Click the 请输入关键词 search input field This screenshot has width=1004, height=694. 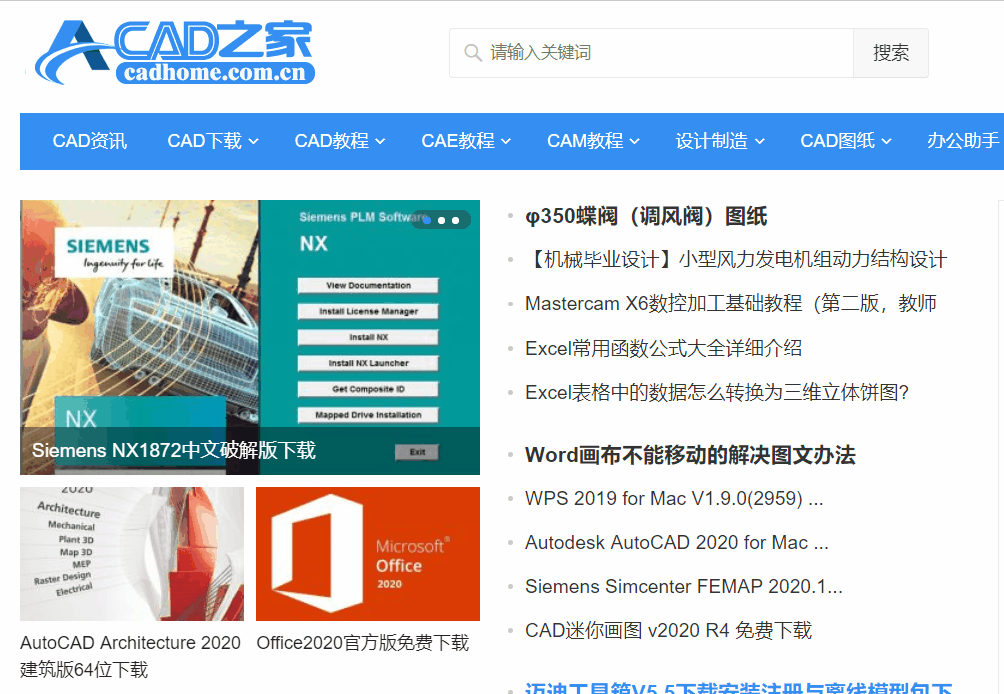[x=650, y=53]
